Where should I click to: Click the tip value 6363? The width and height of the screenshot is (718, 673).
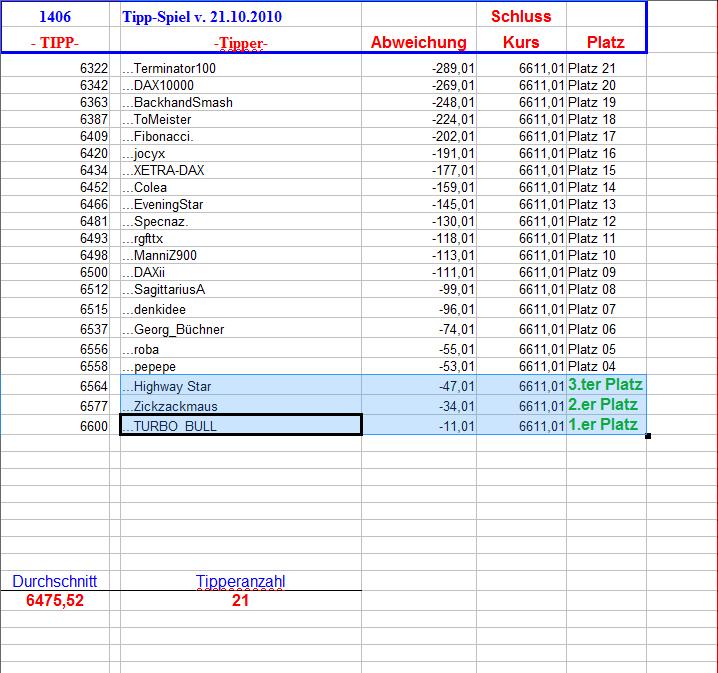(94, 102)
